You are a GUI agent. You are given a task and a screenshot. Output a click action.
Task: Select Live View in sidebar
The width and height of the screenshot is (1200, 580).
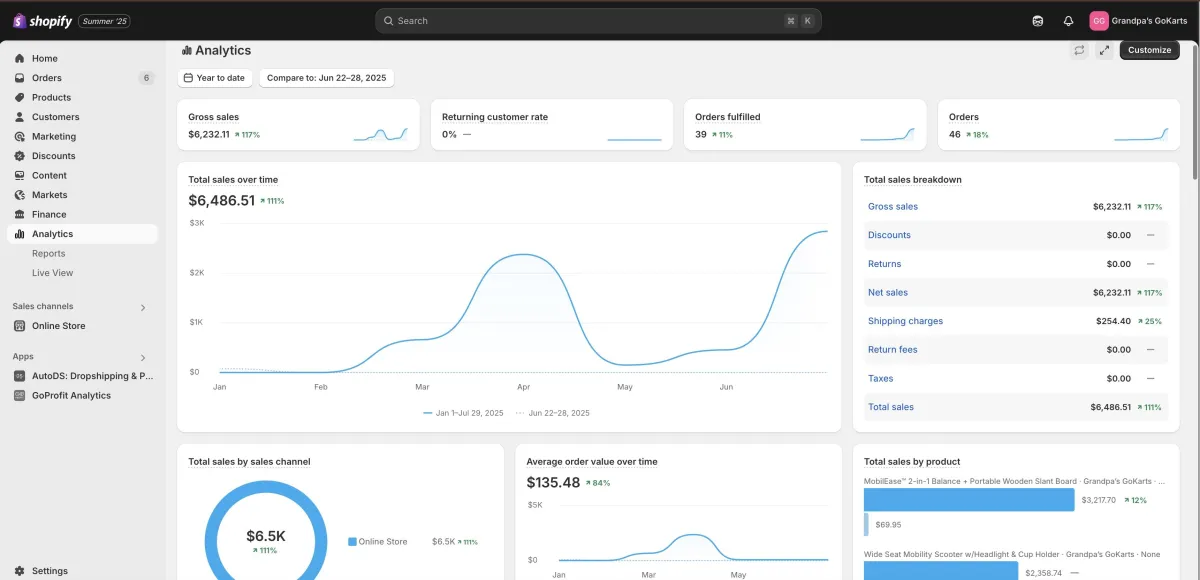52,273
